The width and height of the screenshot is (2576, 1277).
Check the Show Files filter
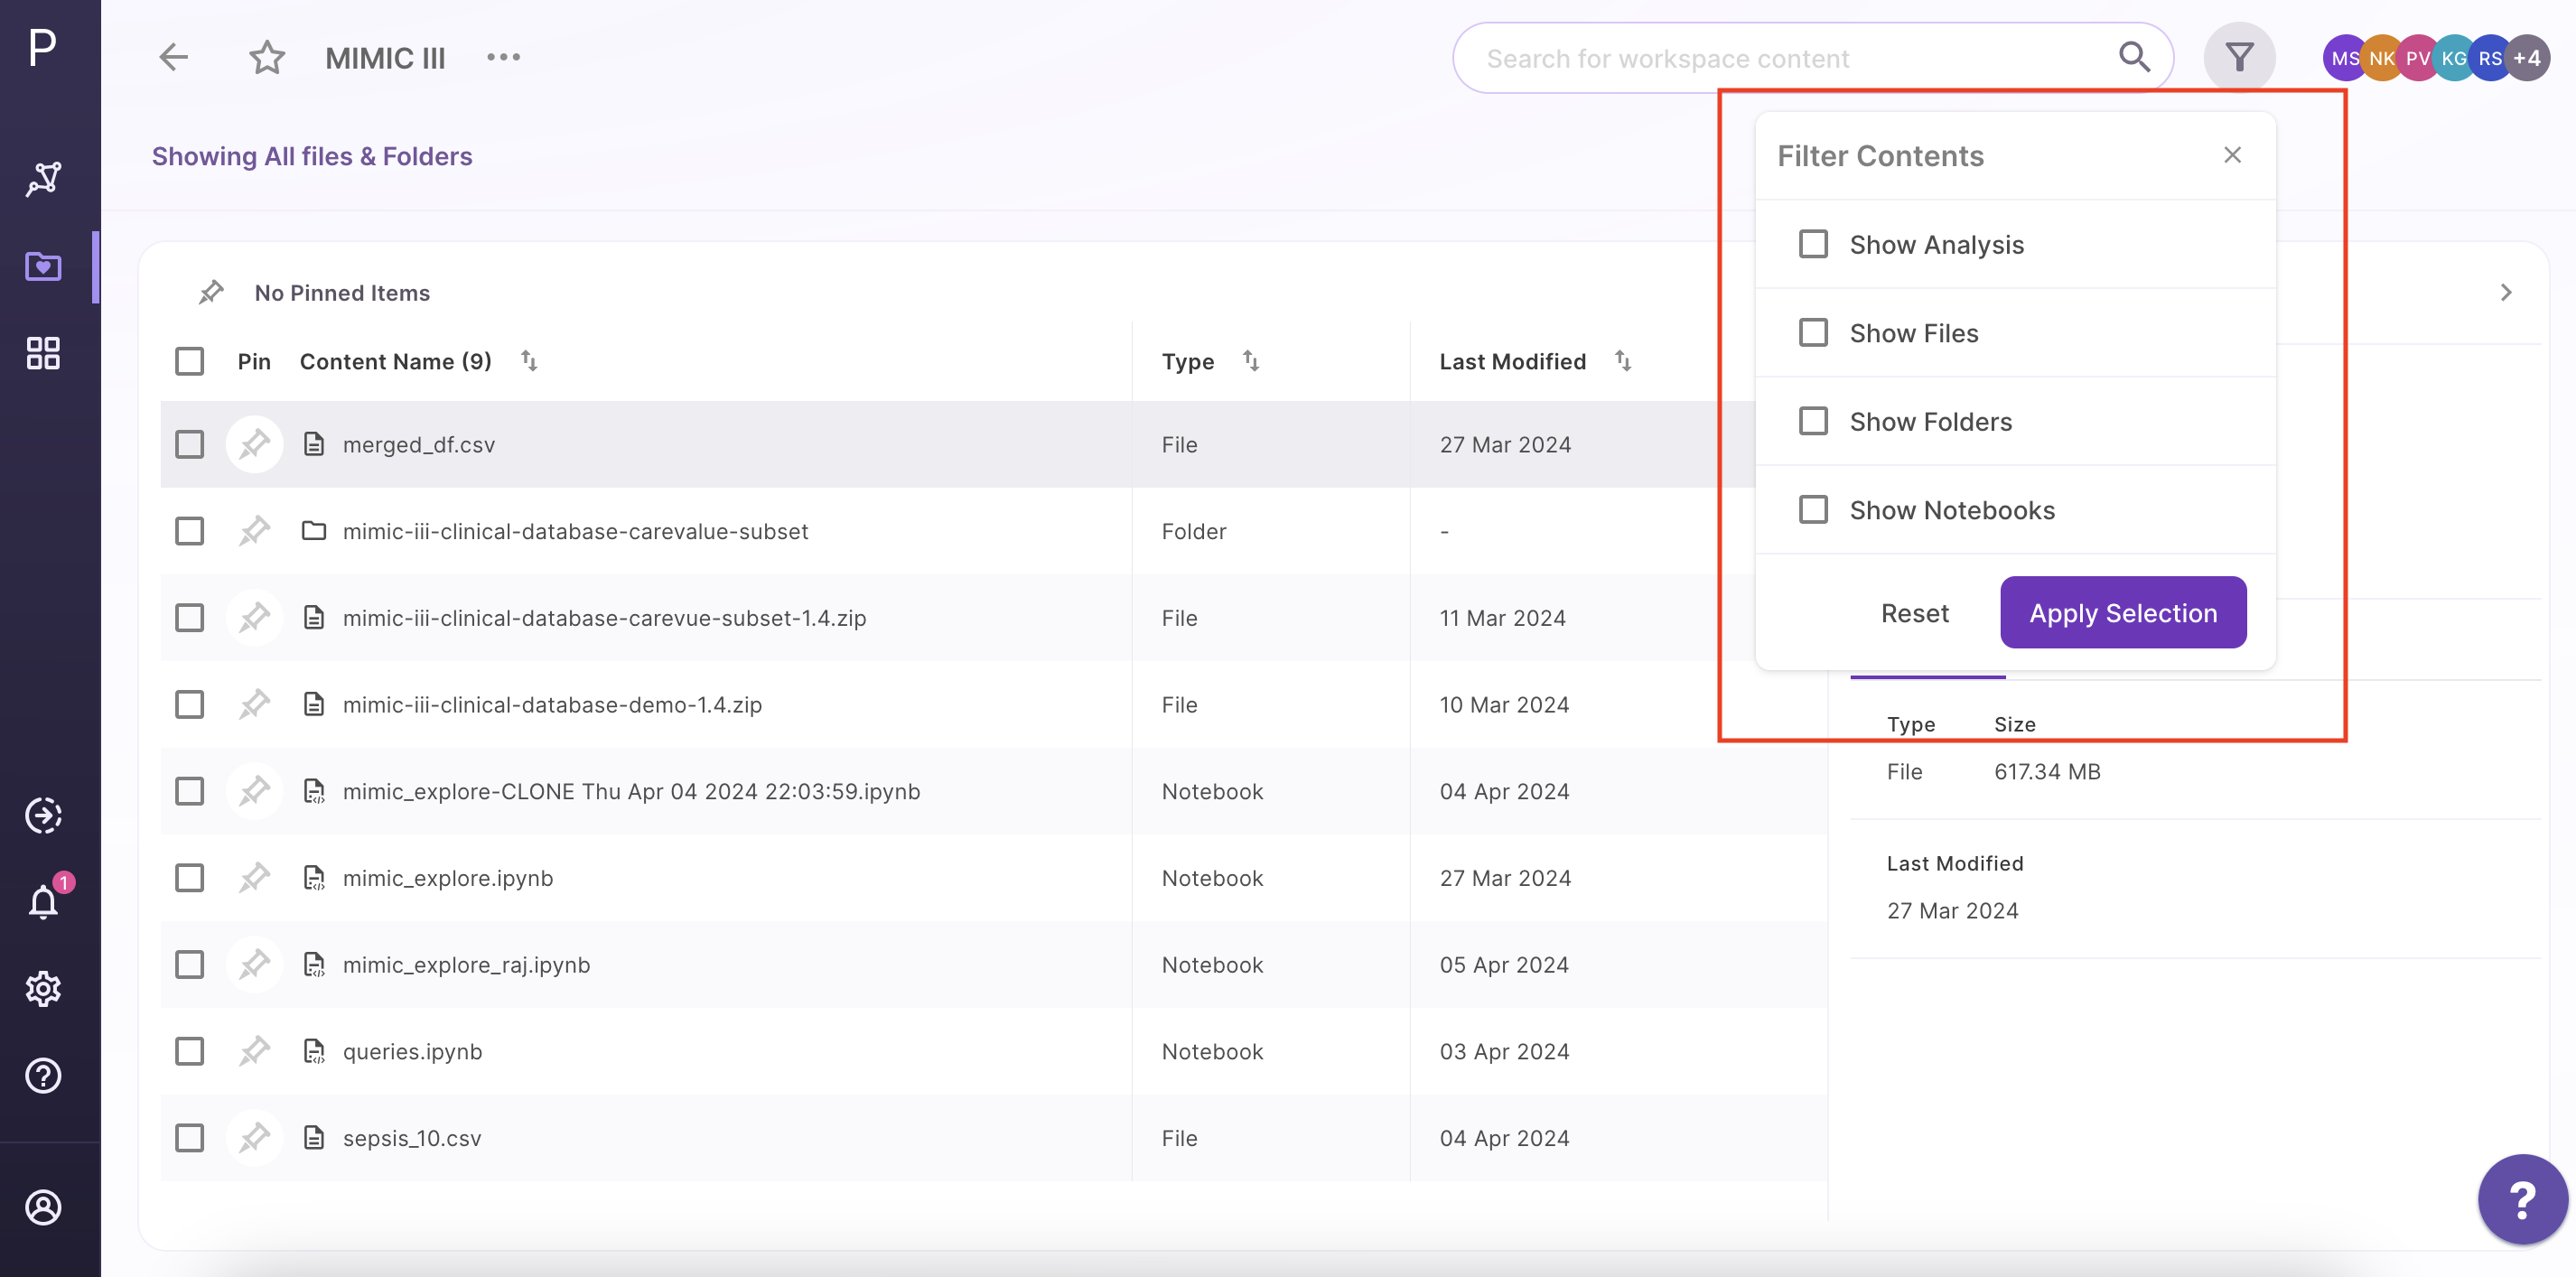[x=1813, y=332]
